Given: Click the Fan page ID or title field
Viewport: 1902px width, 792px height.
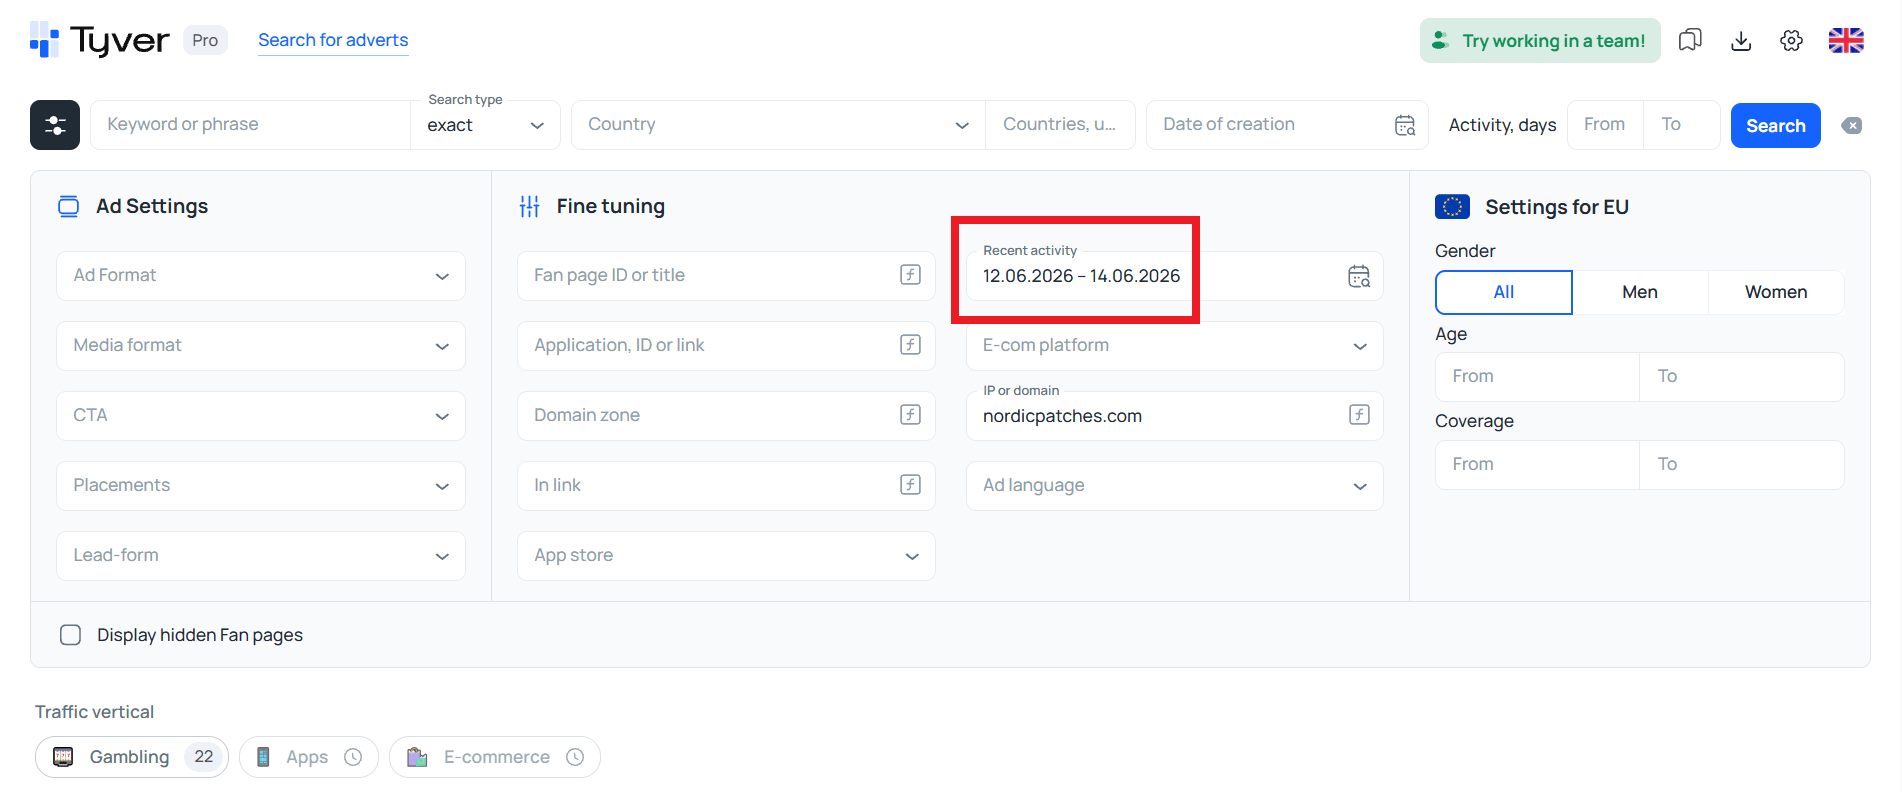Looking at the screenshot, I should pyautogui.click(x=726, y=276).
